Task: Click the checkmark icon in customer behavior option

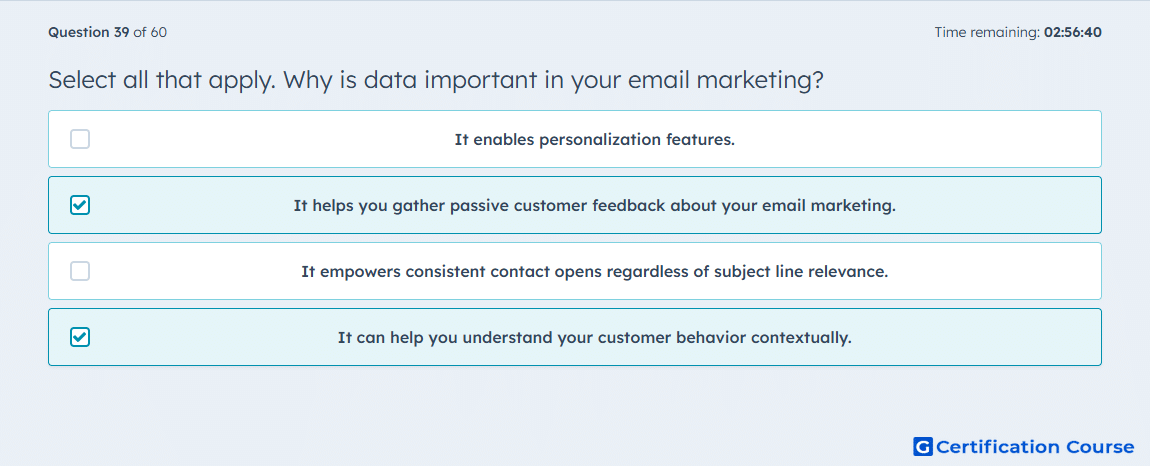Action: [80, 338]
